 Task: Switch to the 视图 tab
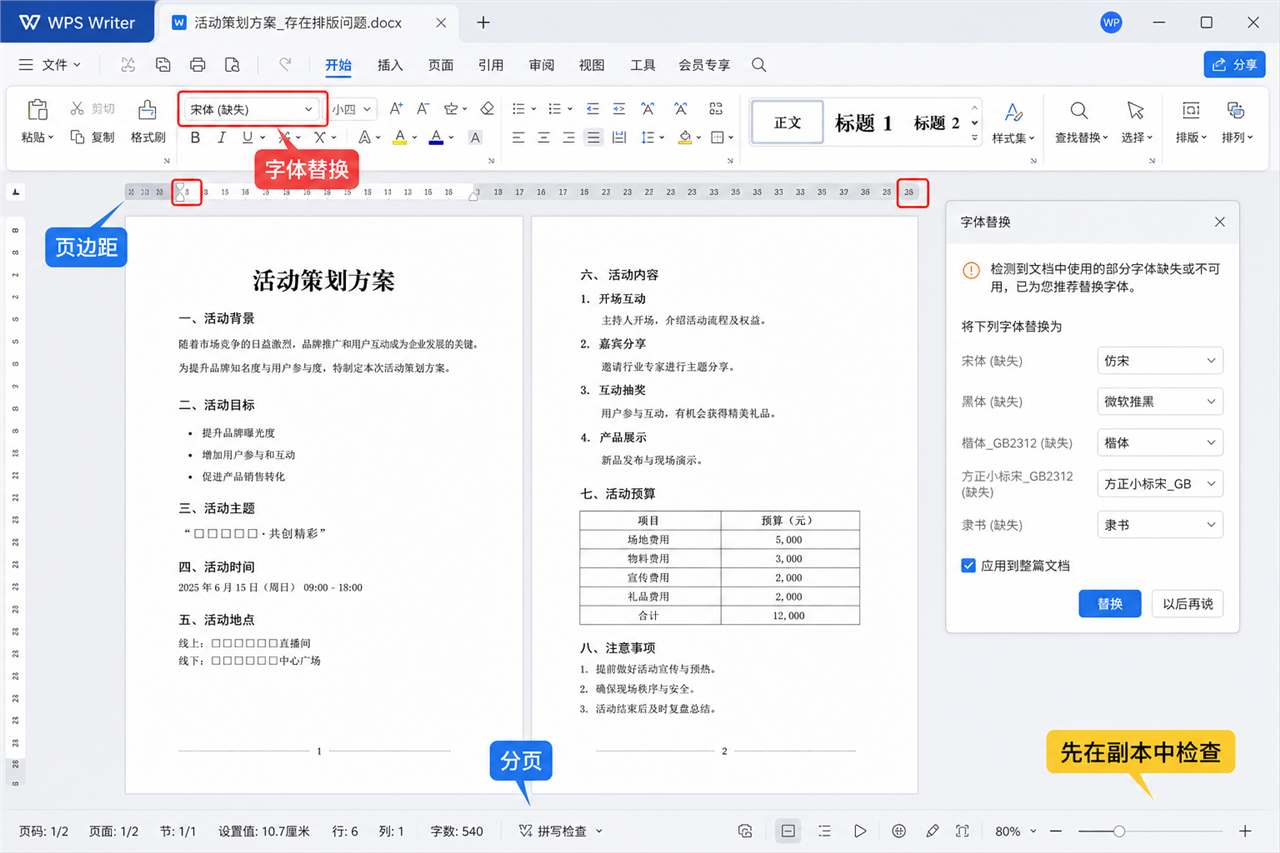(592, 65)
